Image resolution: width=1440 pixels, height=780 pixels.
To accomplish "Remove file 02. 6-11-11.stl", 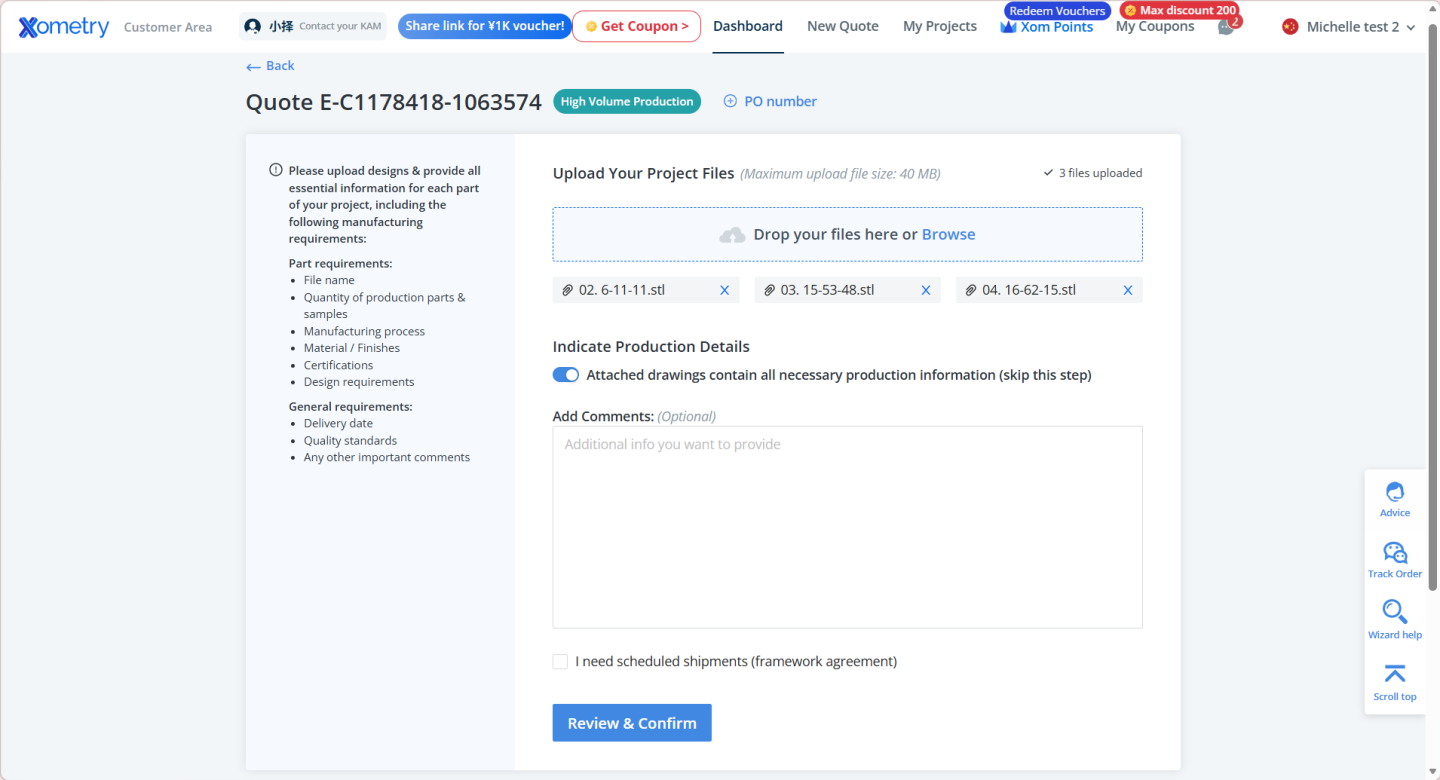I will (x=725, y=291).
